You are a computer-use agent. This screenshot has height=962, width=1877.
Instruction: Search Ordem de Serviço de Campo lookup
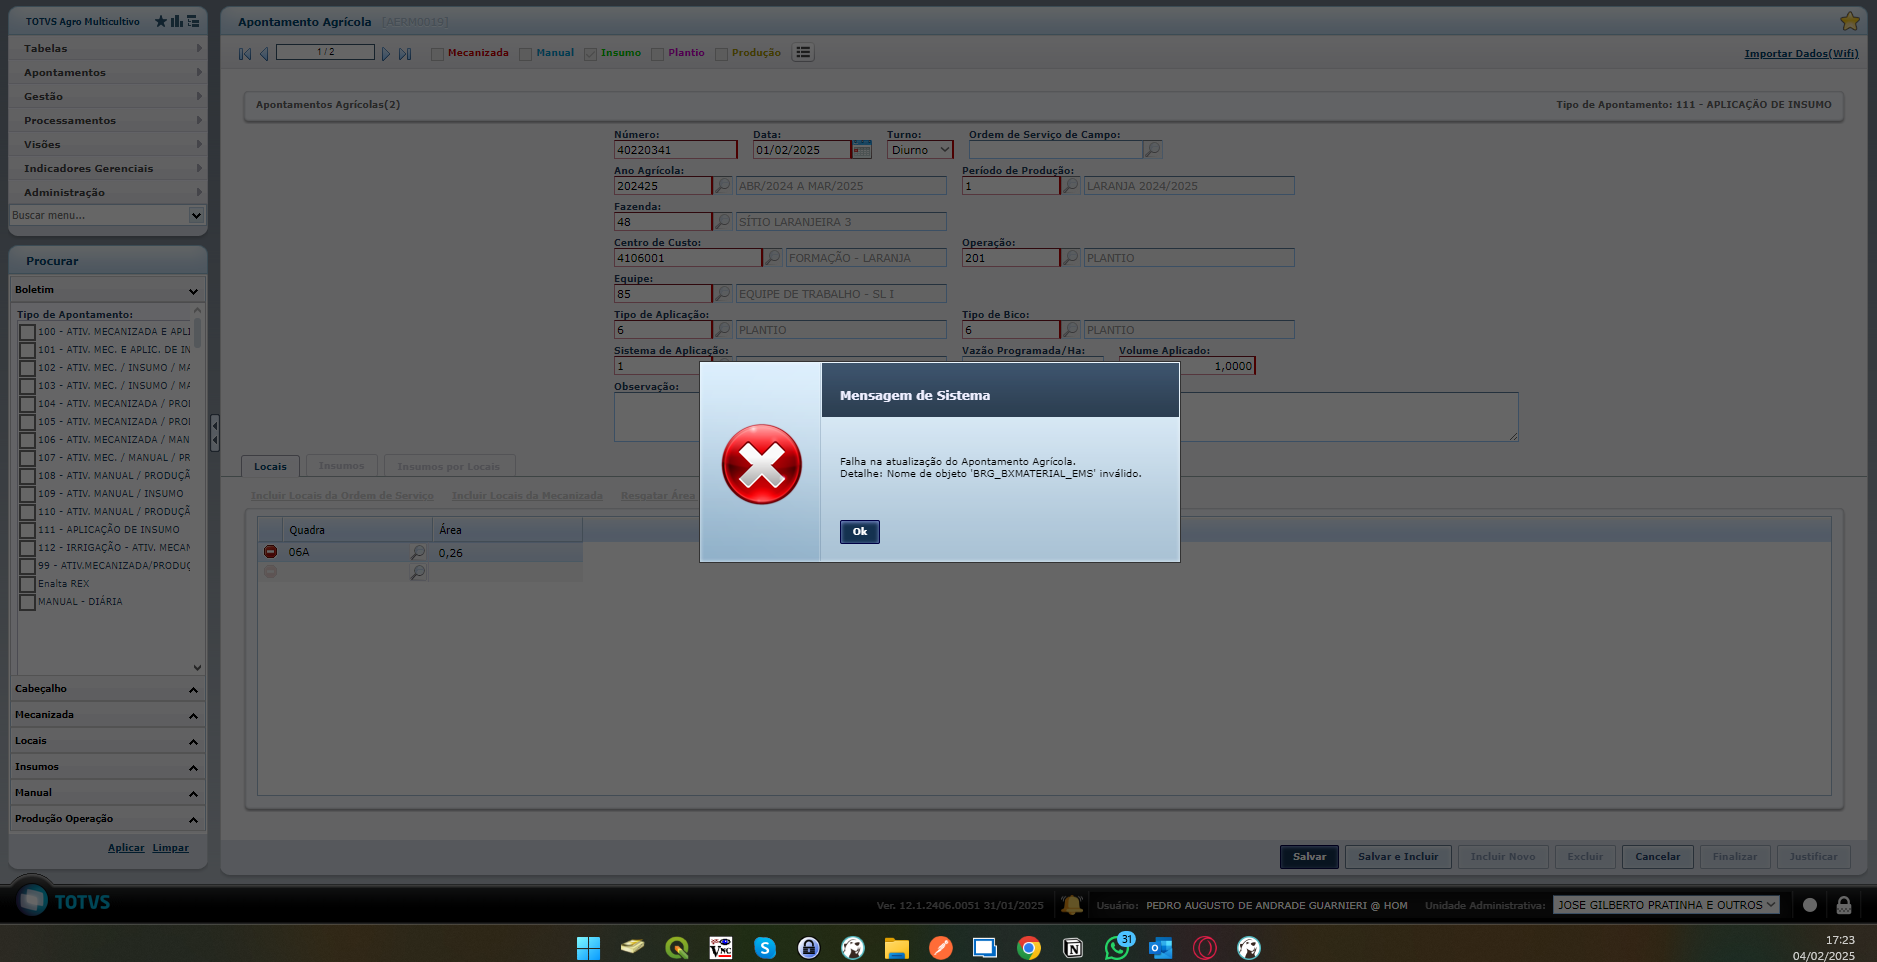coord(1153,150)
